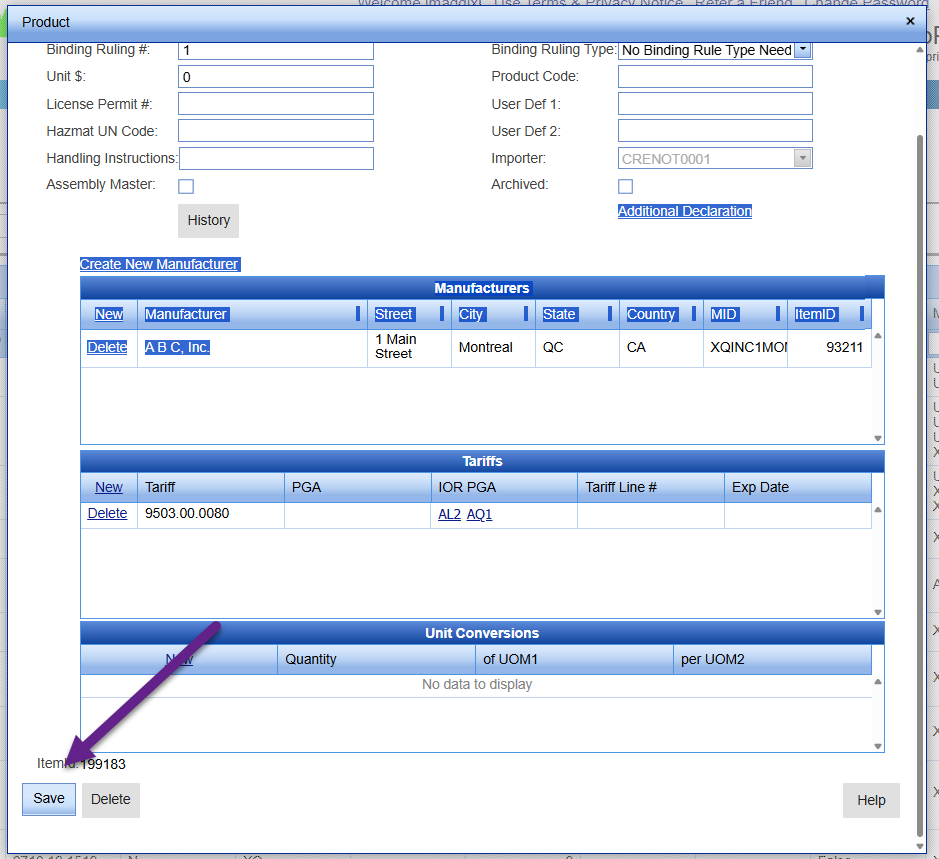Delete the 9503.00.0080 tariff row
The width and height of the screenshot is (939, 859).
(x=107, y=513)
